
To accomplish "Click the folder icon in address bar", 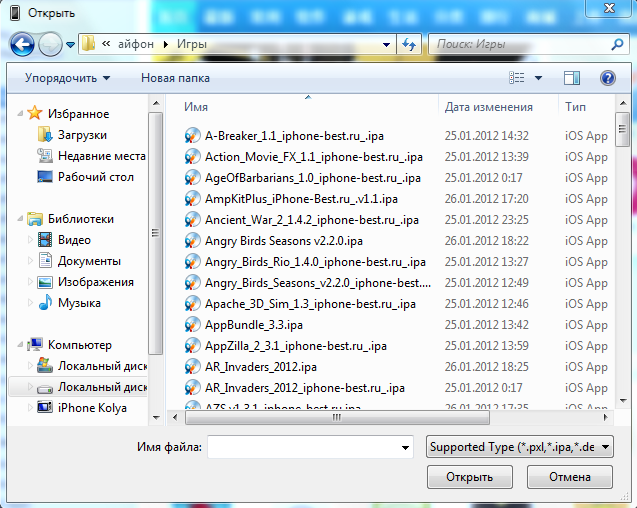I will point(88,43).
